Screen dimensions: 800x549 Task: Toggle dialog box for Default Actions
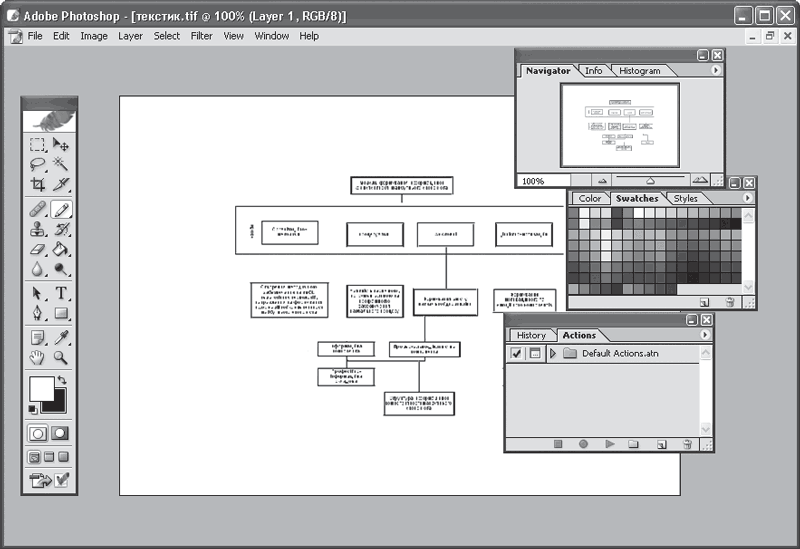click(x=534, y=354)
